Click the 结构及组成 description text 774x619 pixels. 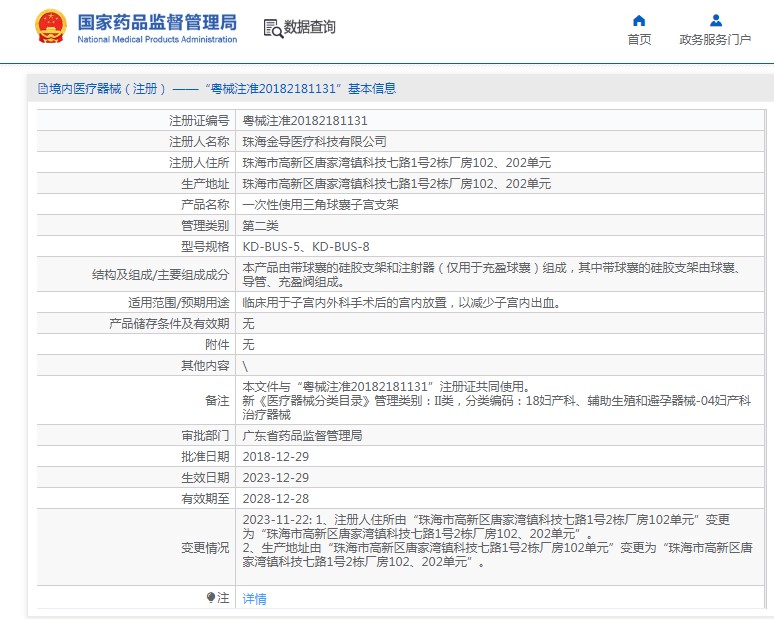click(493, 275)
